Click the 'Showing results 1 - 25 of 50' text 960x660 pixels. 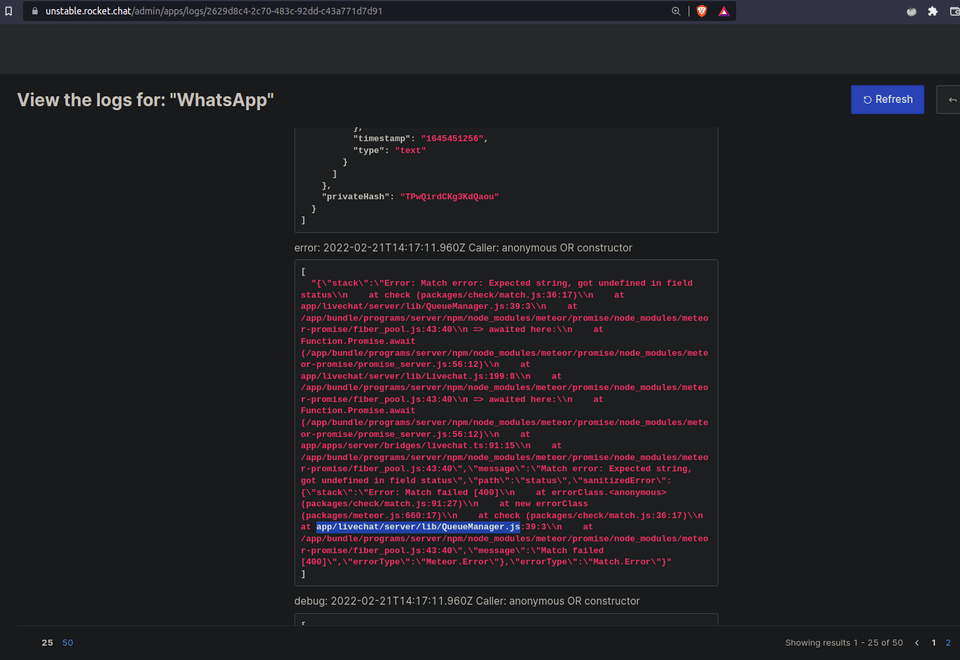(x=844, y=642)
